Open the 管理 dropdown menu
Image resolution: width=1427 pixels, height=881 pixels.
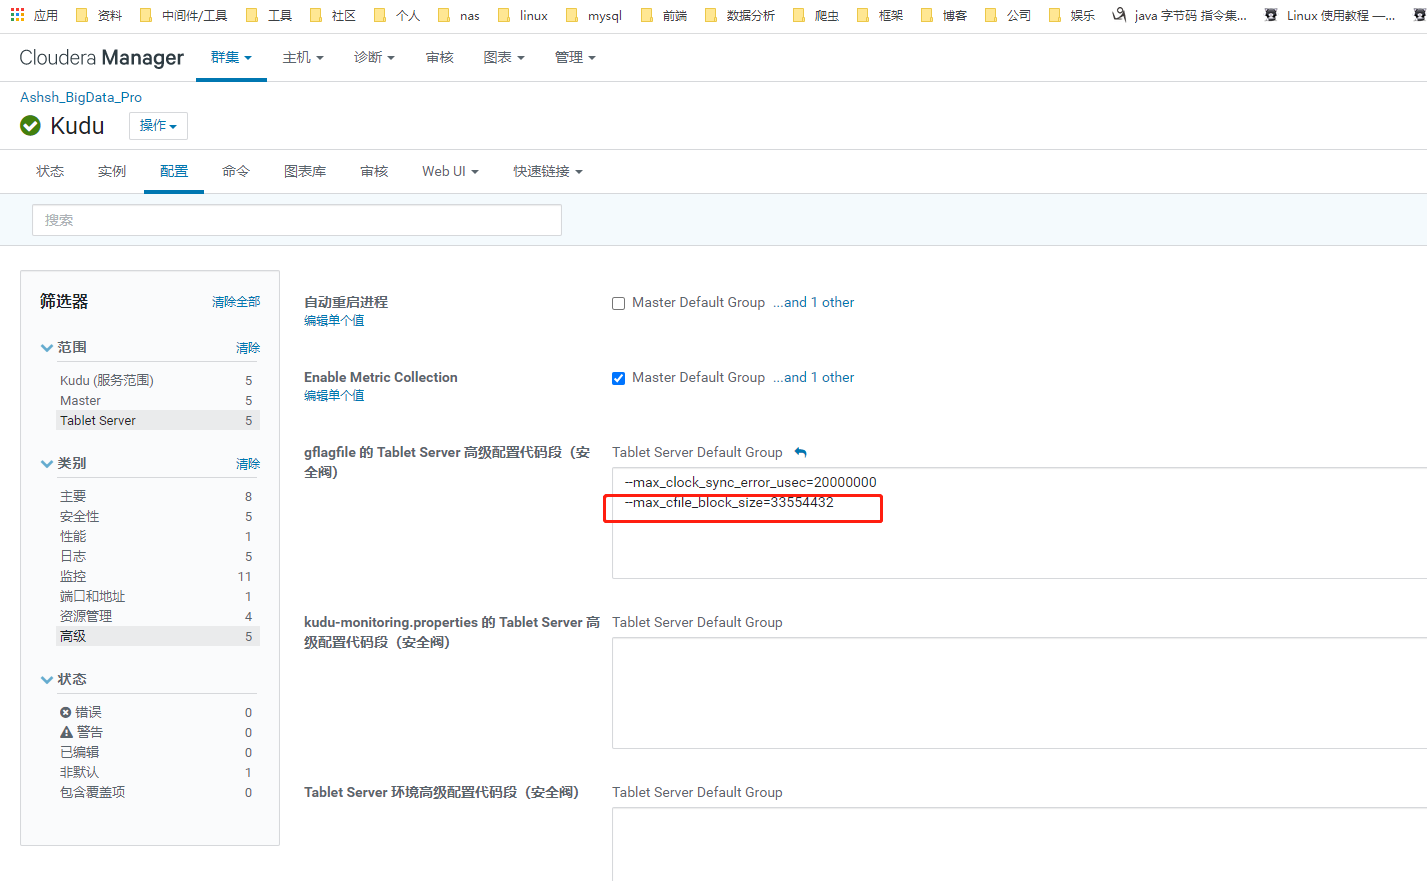coord(575,57)
